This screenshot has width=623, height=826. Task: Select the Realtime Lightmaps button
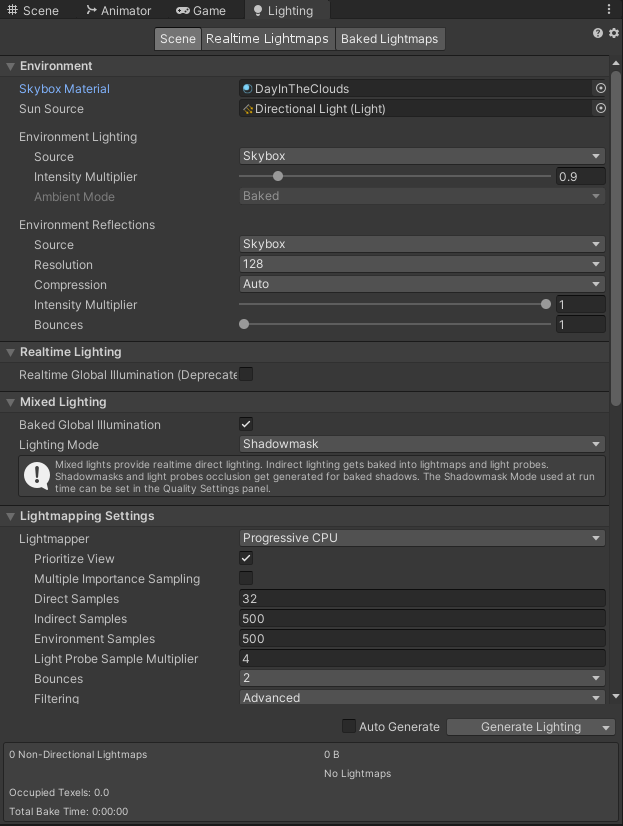267,39
